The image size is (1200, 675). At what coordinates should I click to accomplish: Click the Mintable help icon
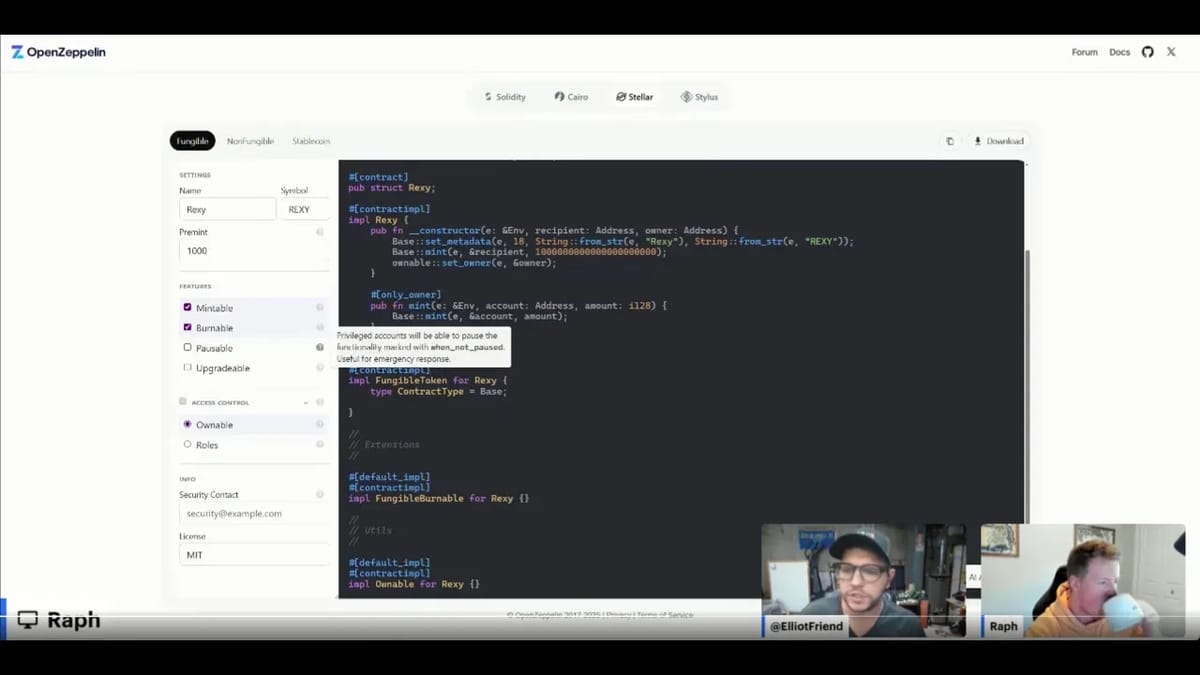tap(320, 308)
